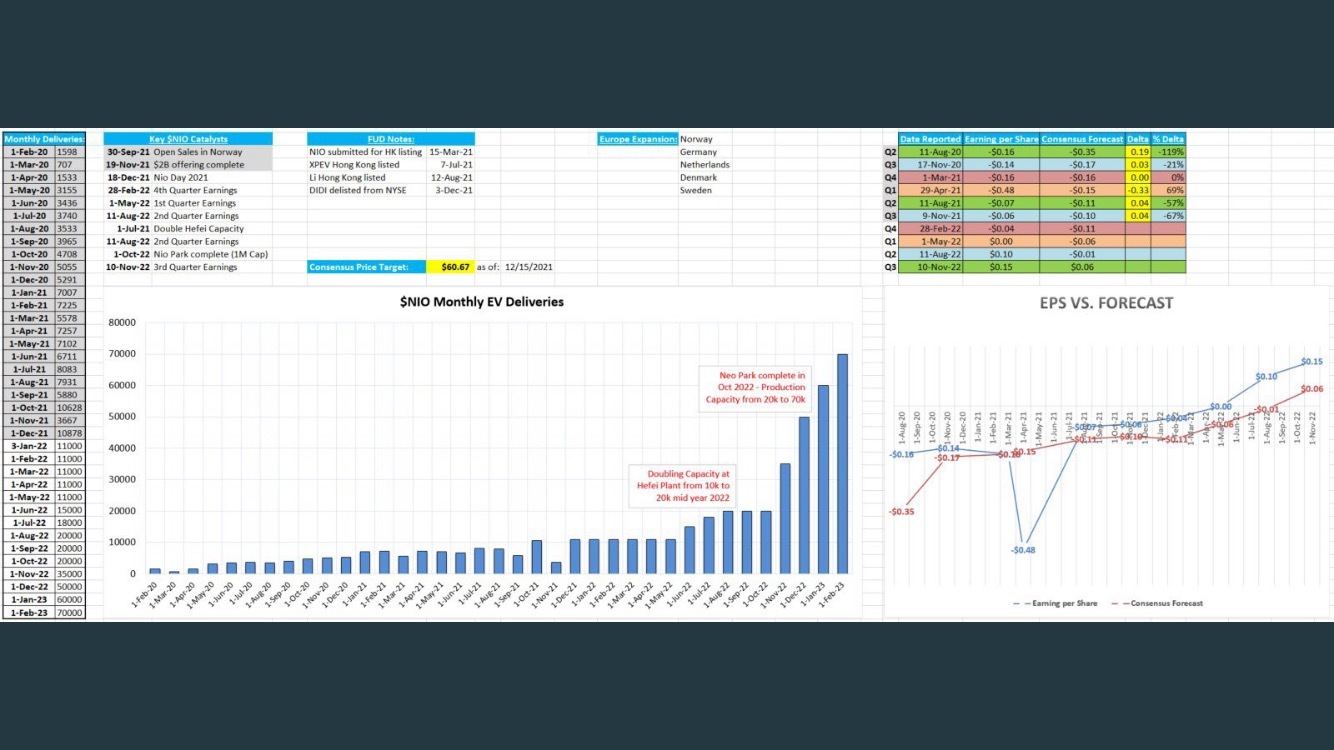Click the DIDI delisted from NYSE note

pyautogui.click(x=357, y=190)
